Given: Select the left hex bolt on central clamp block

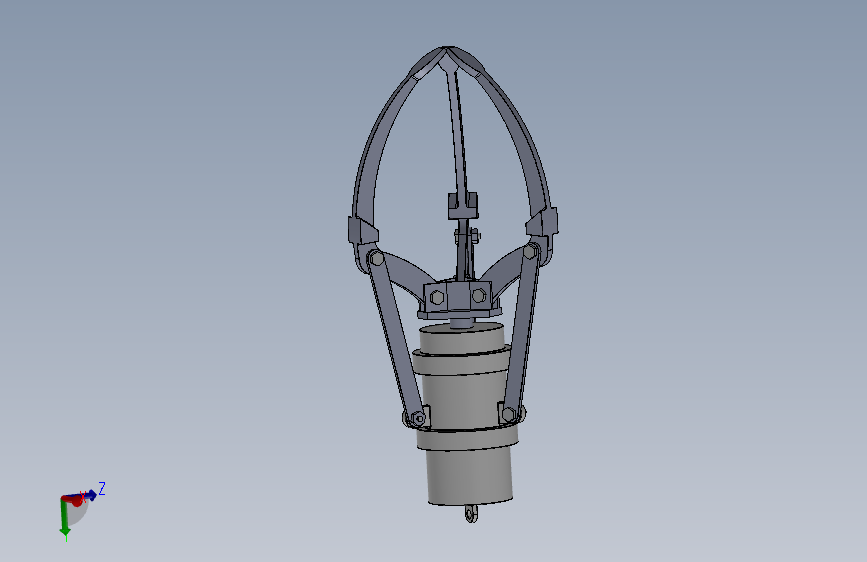Looking at the screenshot, I should click(437, 298).
